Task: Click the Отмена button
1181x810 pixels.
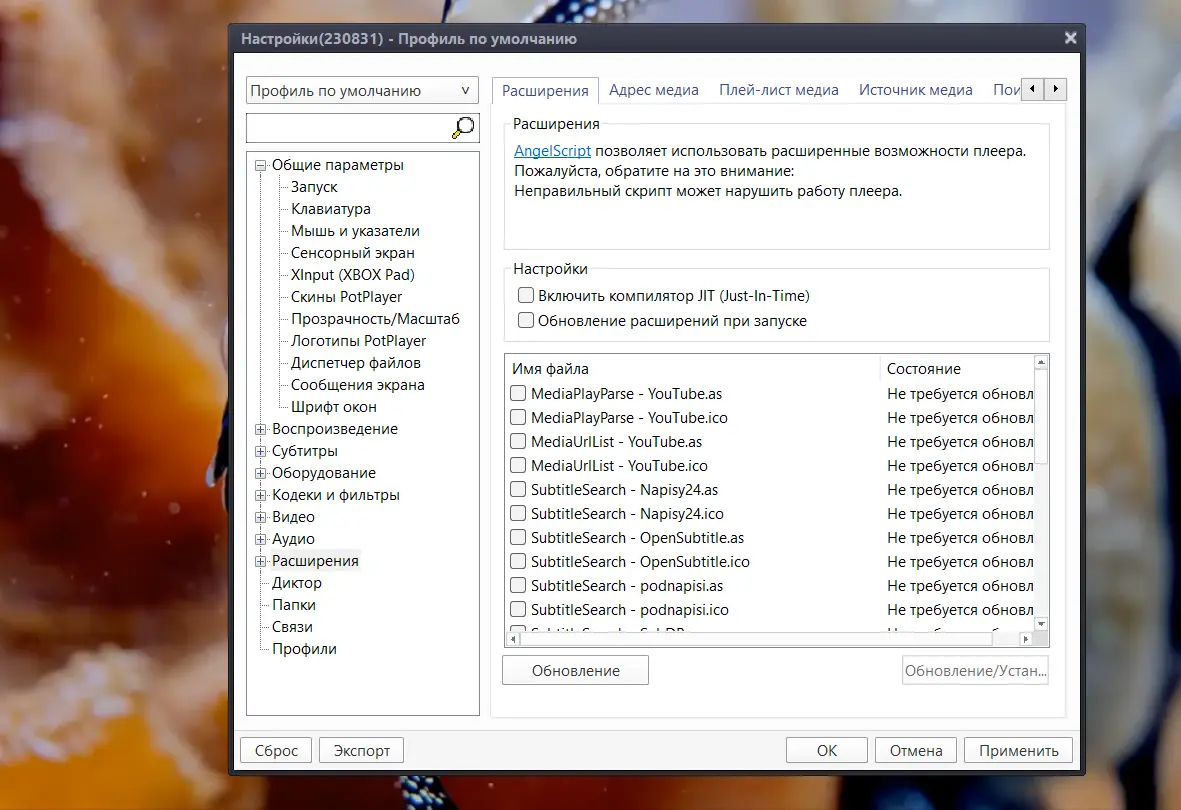Action: [916, 750]
